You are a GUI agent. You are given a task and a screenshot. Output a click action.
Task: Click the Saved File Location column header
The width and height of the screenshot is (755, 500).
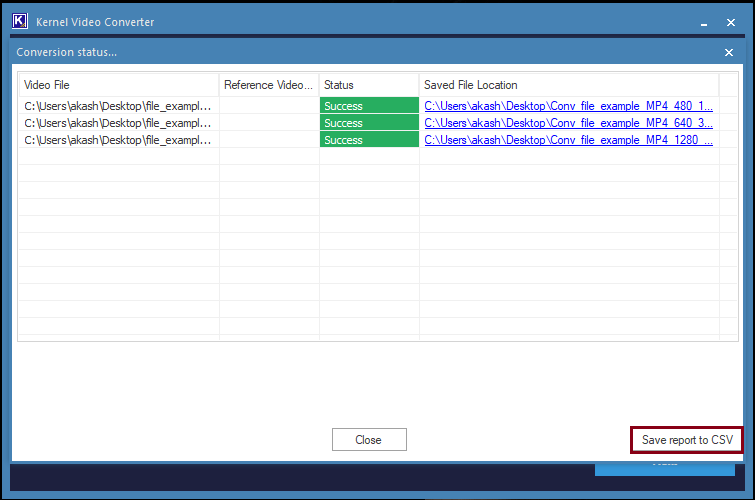569,85
